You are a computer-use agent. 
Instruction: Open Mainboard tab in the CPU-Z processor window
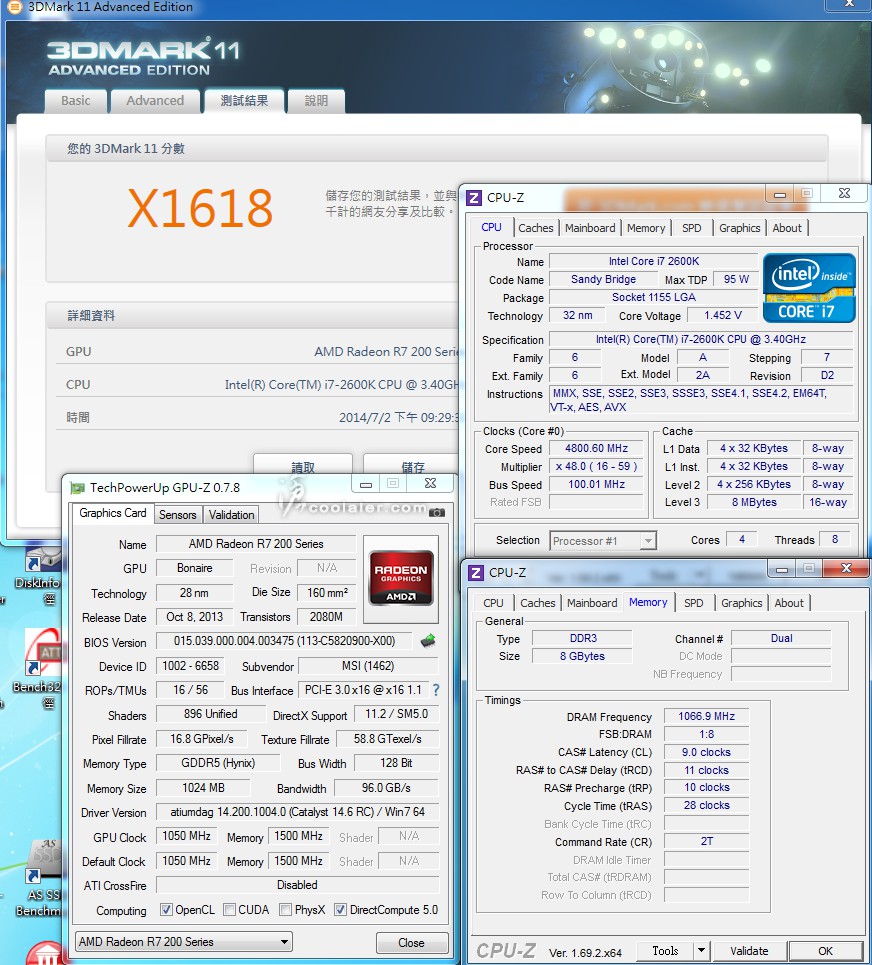pos(590,228)
